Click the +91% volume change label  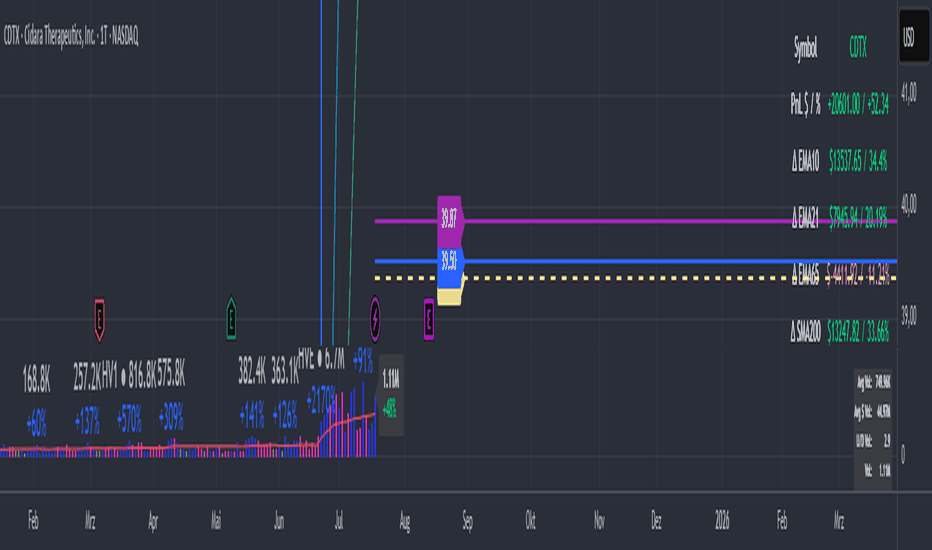coord(363,360)
